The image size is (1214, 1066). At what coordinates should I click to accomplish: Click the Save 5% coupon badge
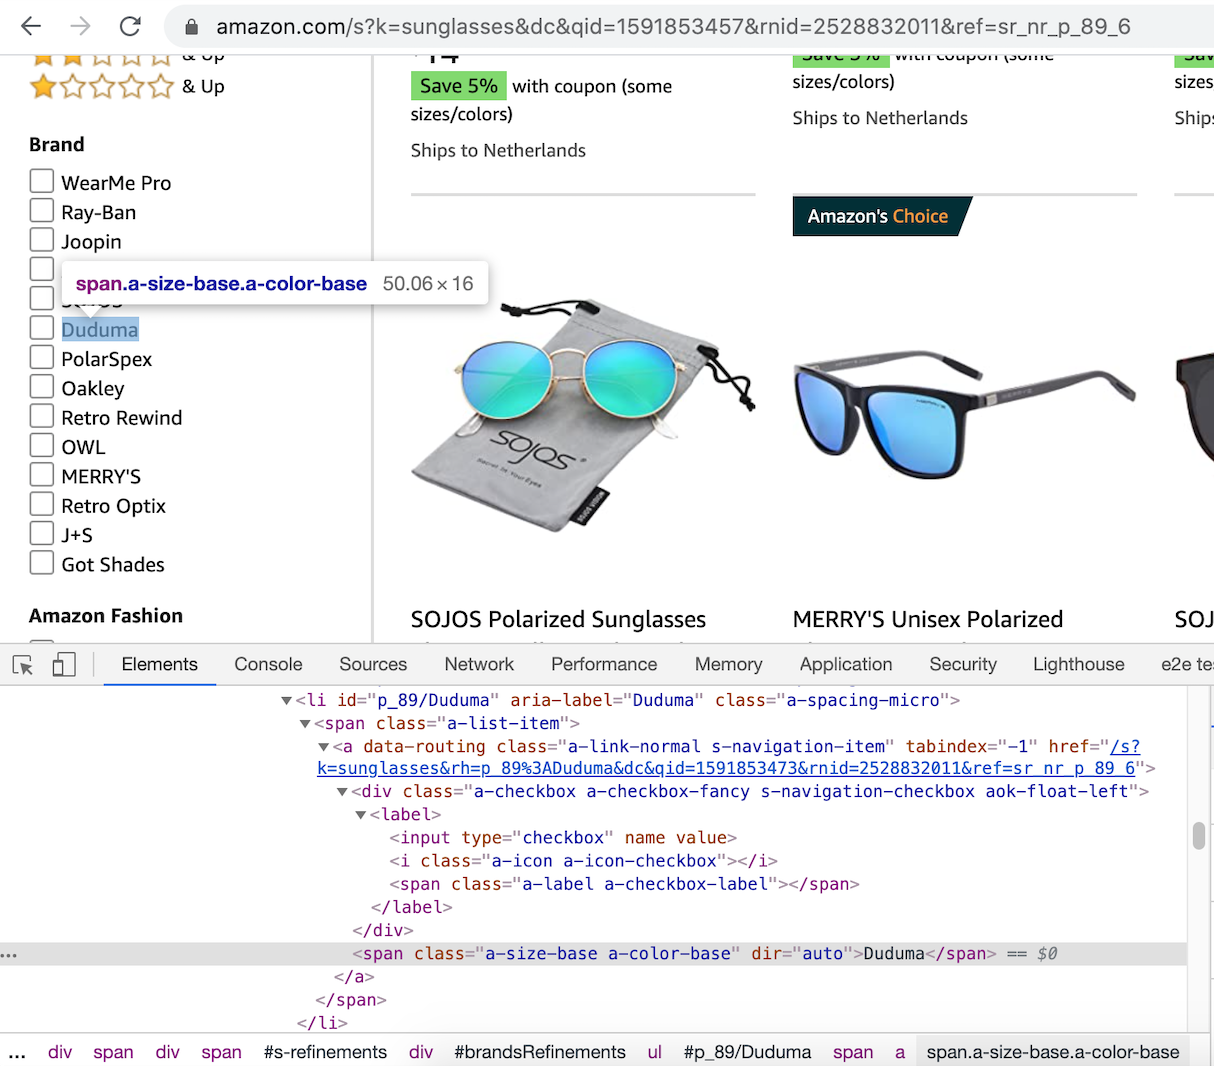tap(459, 86)
